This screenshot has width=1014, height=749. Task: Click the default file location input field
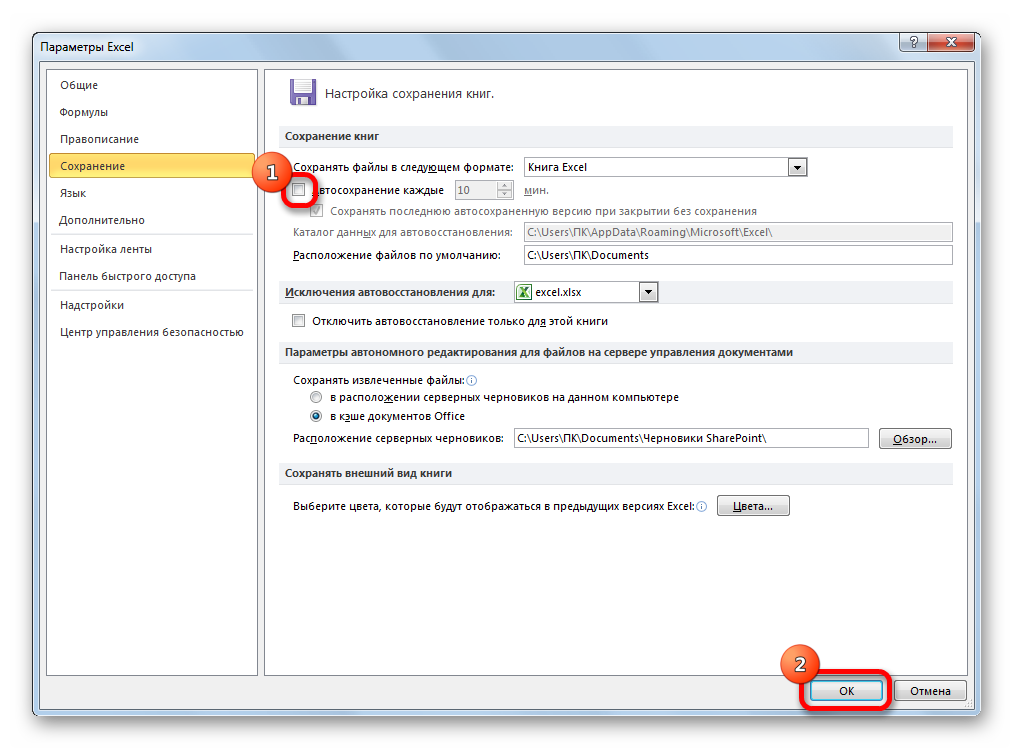click(x=738, y=255)
